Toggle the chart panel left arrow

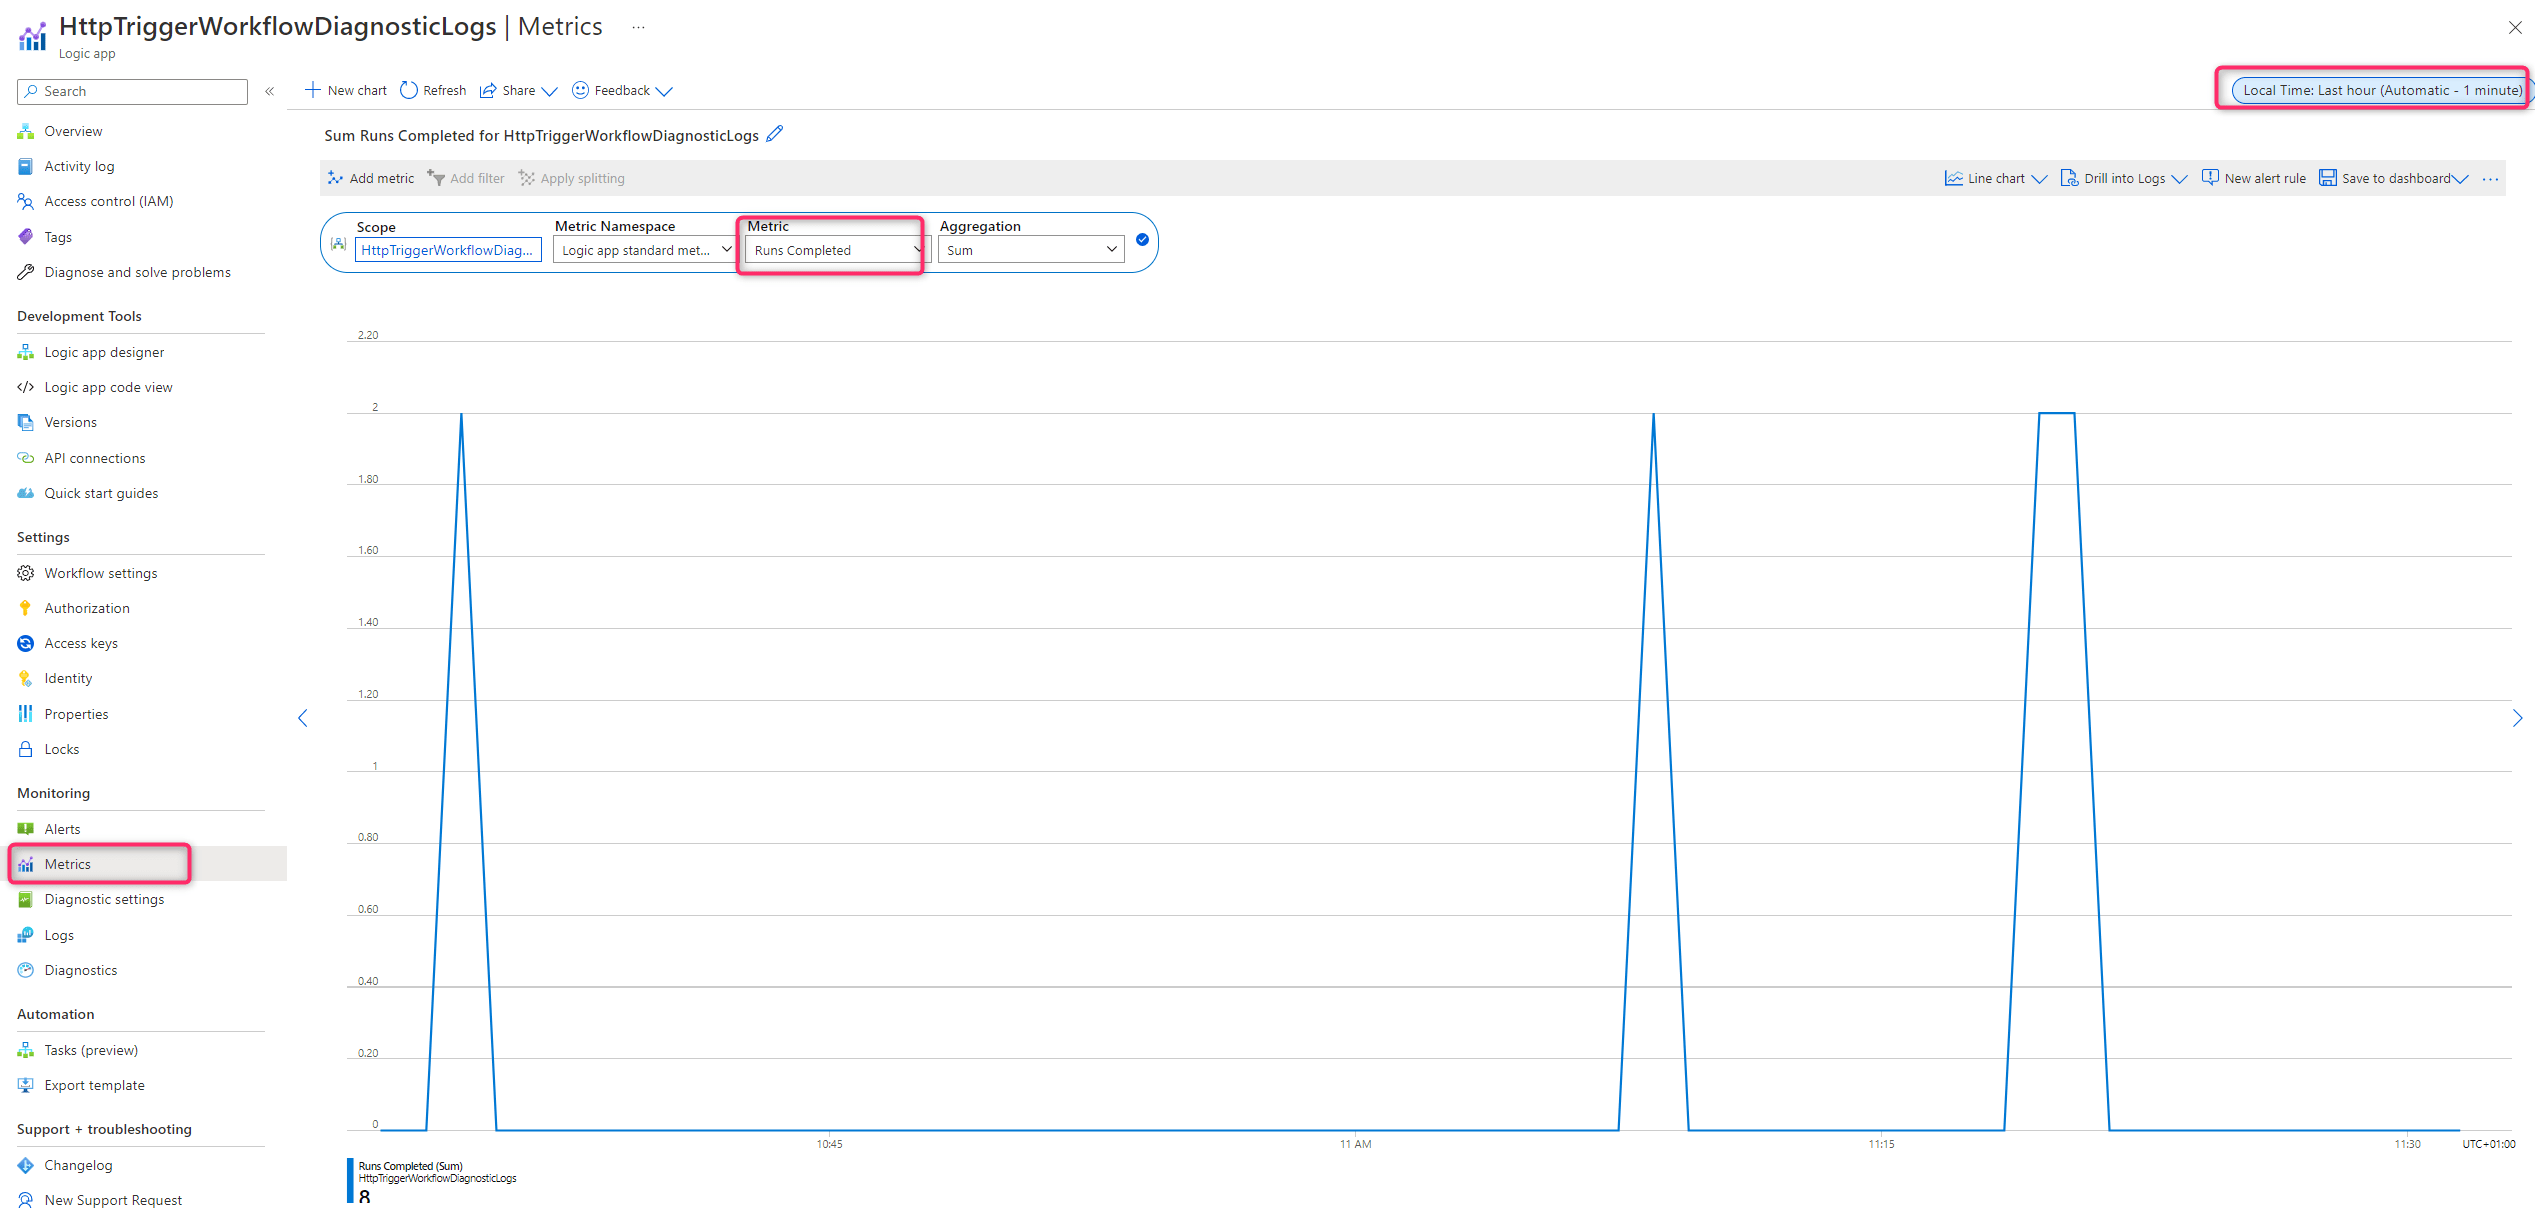303,718
